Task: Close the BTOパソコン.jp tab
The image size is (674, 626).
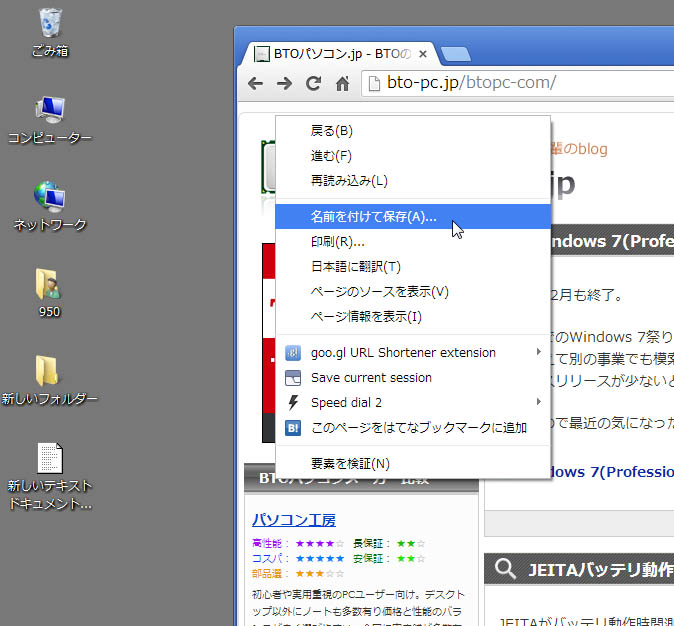Action: (423, 54)
